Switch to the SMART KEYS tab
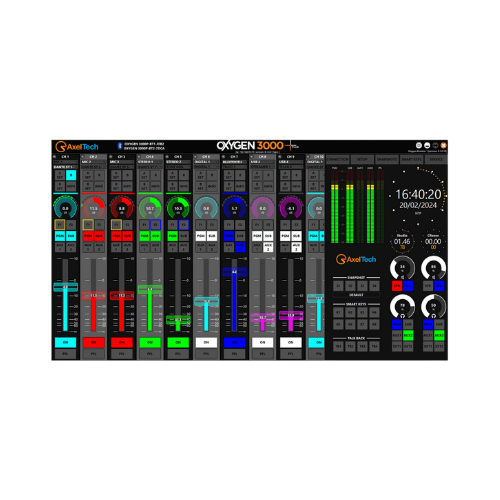Image resolution: width=500 pixels, height=500 pixels. [x=411, y=159]
